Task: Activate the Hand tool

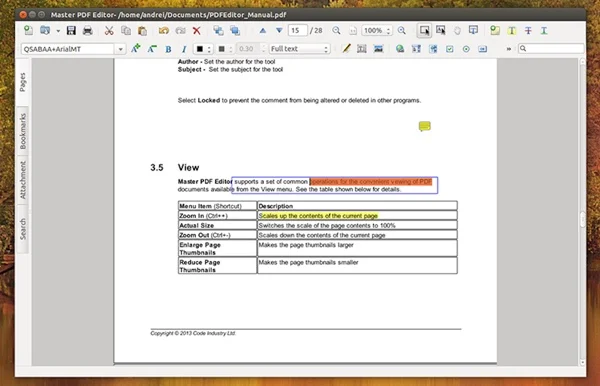Action: 457,30
